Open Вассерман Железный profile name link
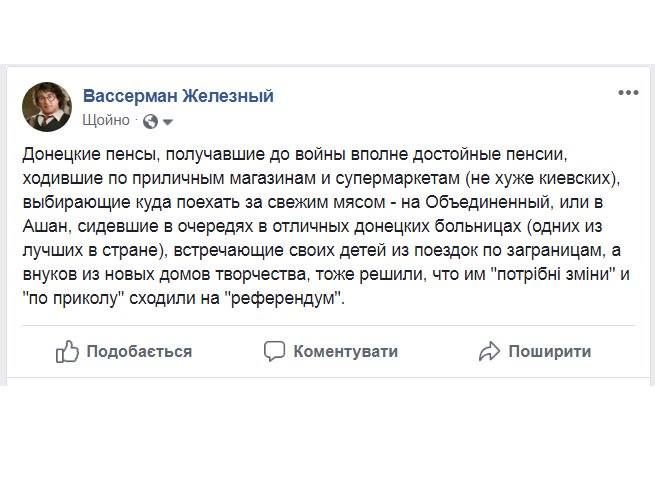Screen dimensions: 655x493 coord(178,96)
